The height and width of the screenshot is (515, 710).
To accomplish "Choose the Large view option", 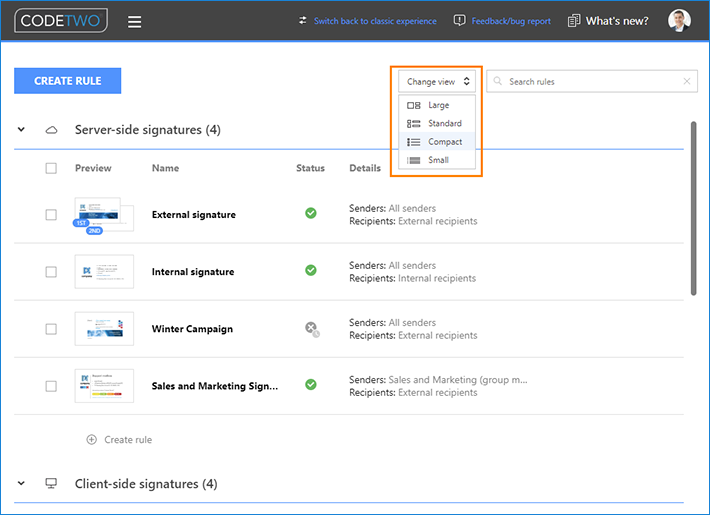I will tap(437, 105).
